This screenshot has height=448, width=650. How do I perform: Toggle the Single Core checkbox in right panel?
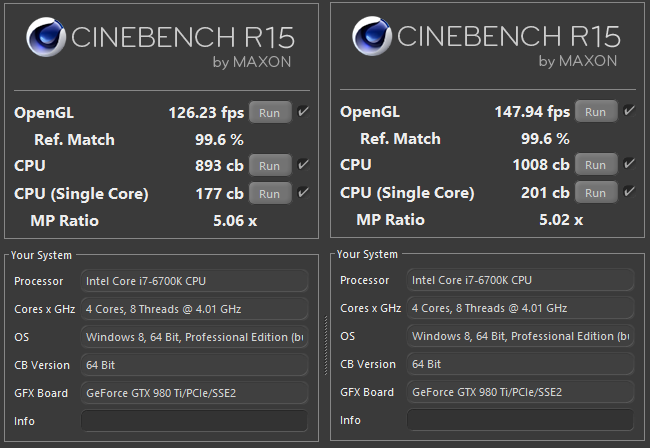tap(629, 191)
